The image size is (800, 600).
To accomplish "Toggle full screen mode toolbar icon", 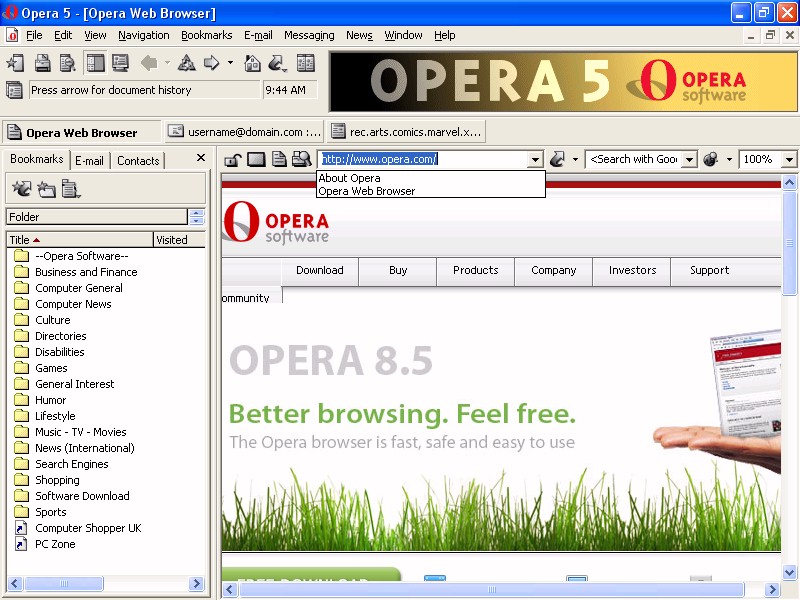I will pos(120,63).
